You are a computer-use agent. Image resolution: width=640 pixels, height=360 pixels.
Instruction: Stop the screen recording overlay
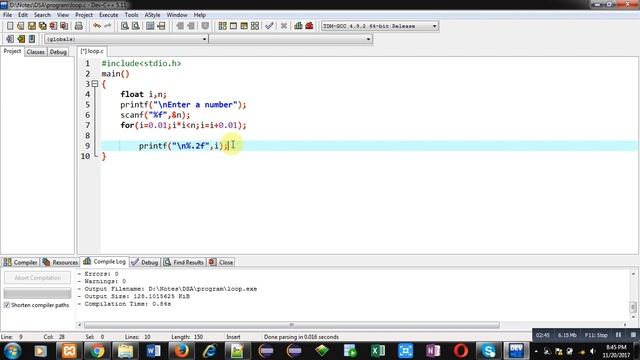click(x=633, y=335)
